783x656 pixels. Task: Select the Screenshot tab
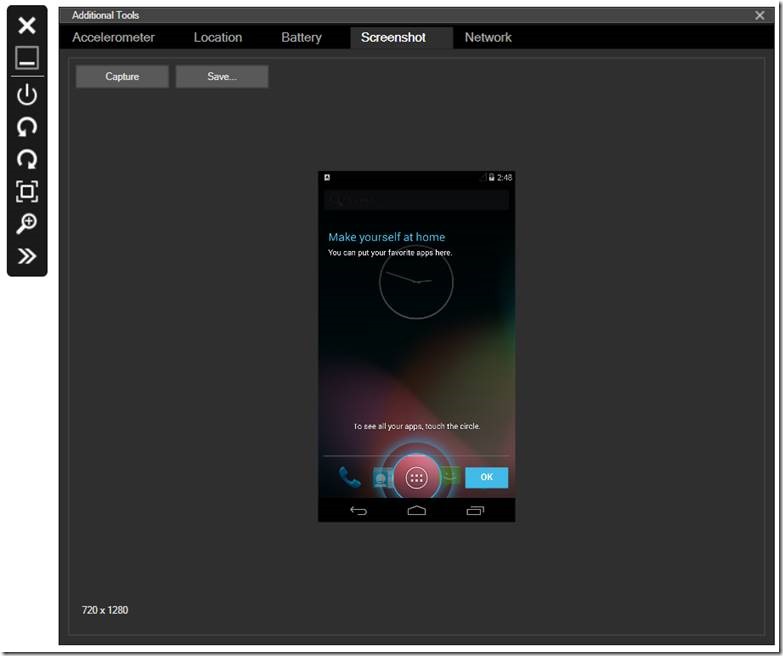393,37
